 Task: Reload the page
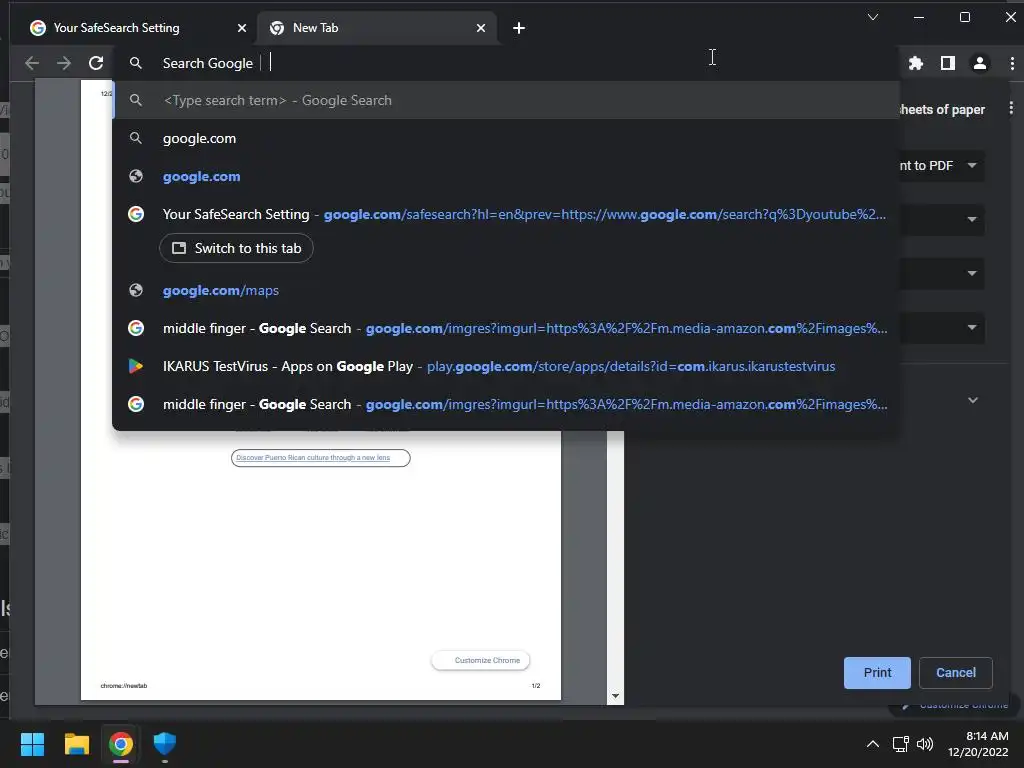tap(96, 63)
